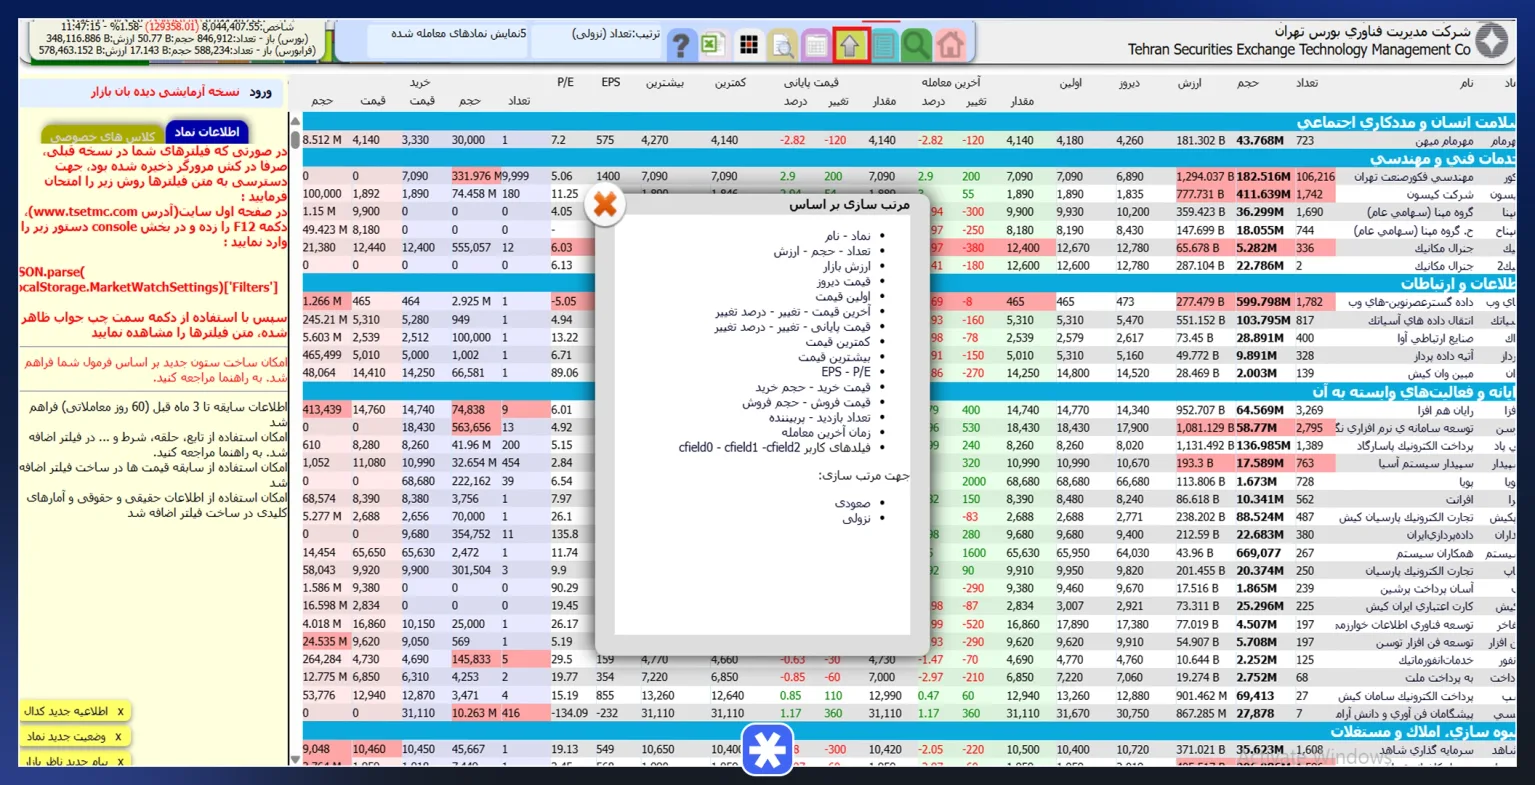Choose 'صعودی' ascending sort direction
This screenshot has height=785, width=1535.
tap(852, 503)
